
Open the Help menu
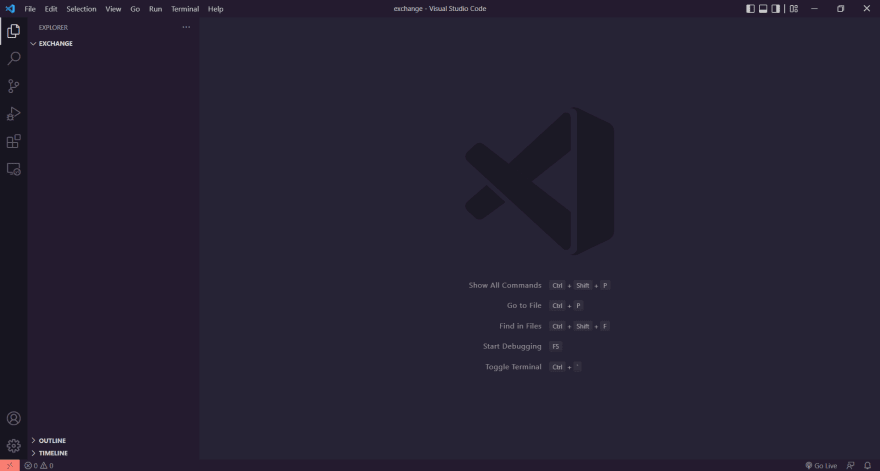click(x=216, y=9)
